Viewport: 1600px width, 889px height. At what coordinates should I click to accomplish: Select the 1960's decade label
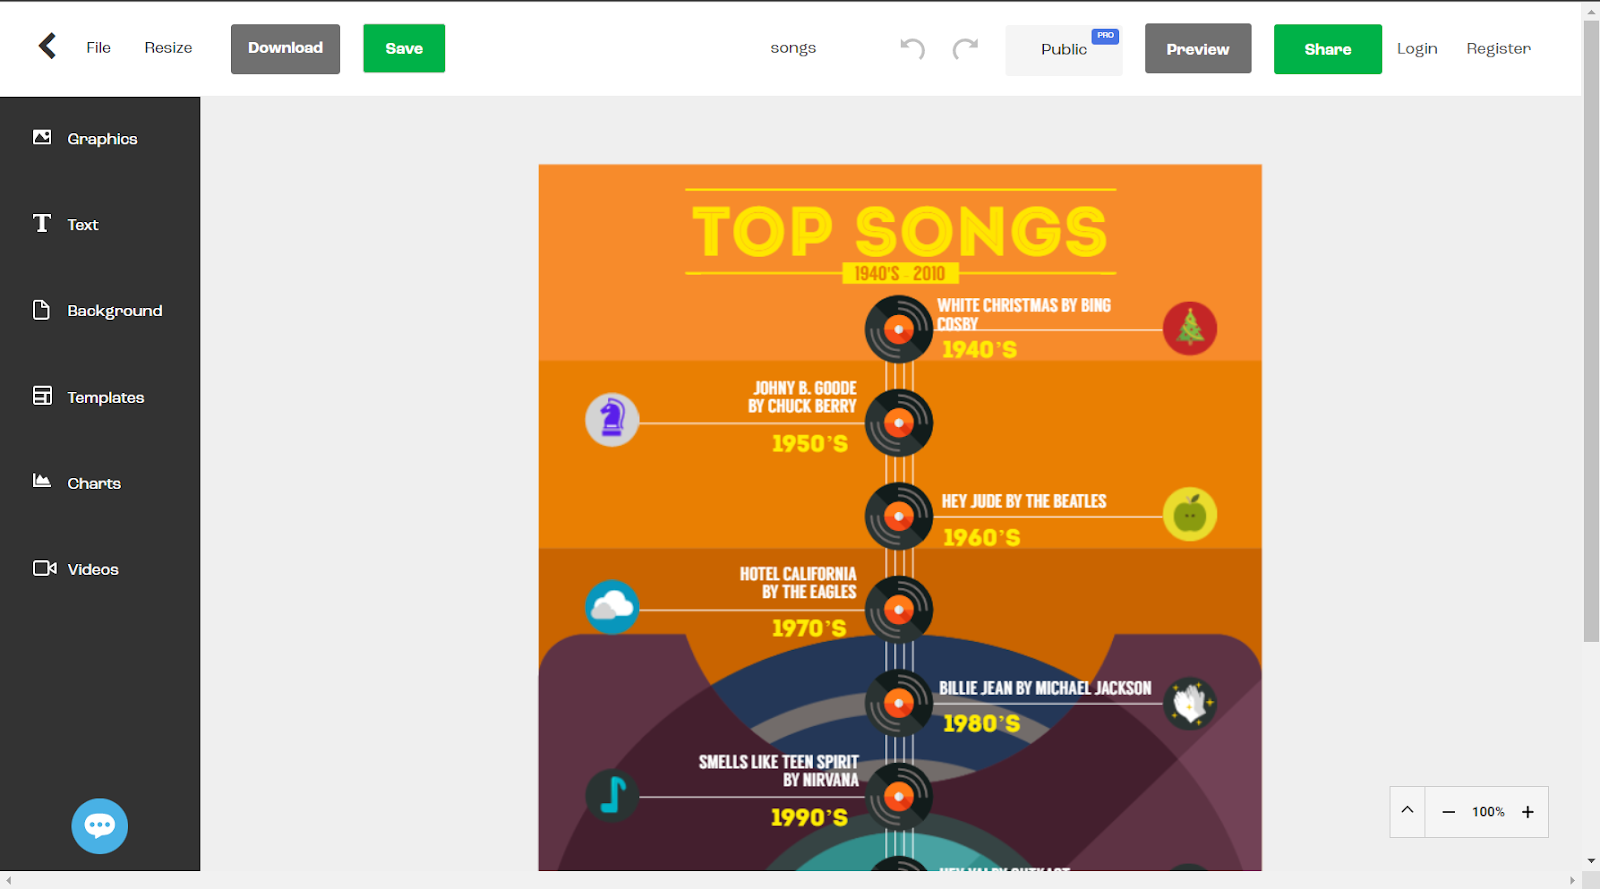[982, 537]
